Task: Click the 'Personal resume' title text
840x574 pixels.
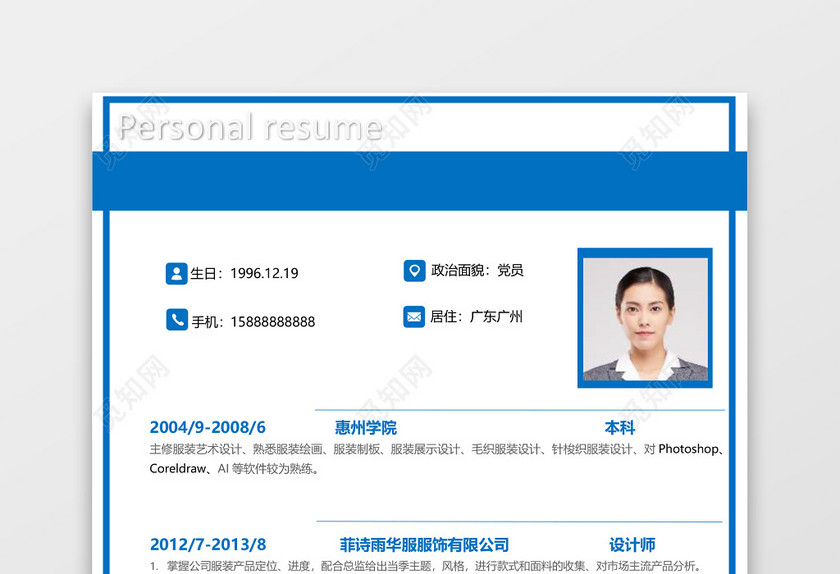Action: 250,128
